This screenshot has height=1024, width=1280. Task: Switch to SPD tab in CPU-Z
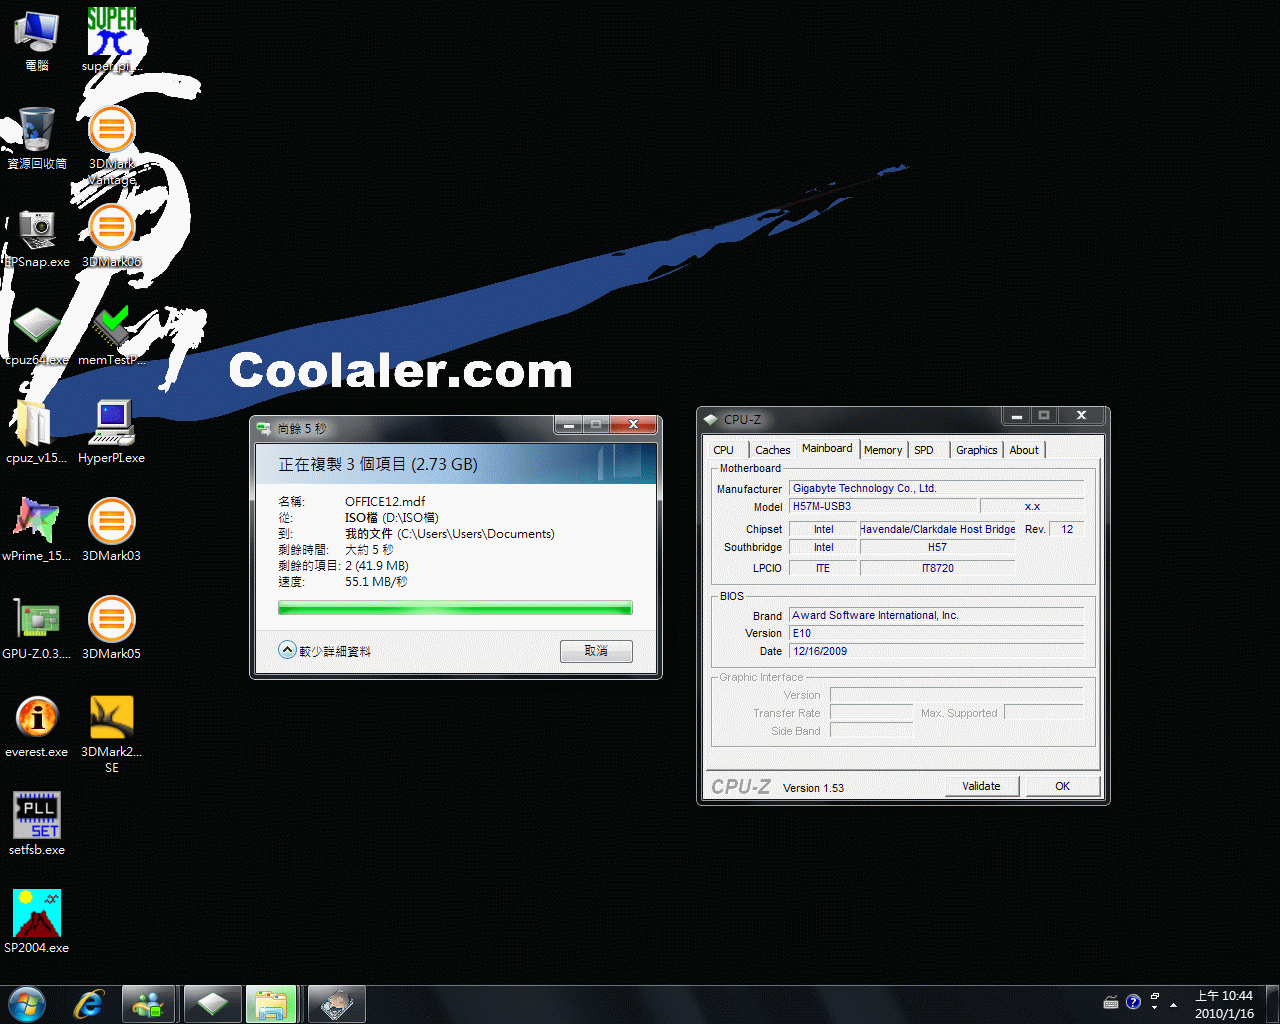924,450
